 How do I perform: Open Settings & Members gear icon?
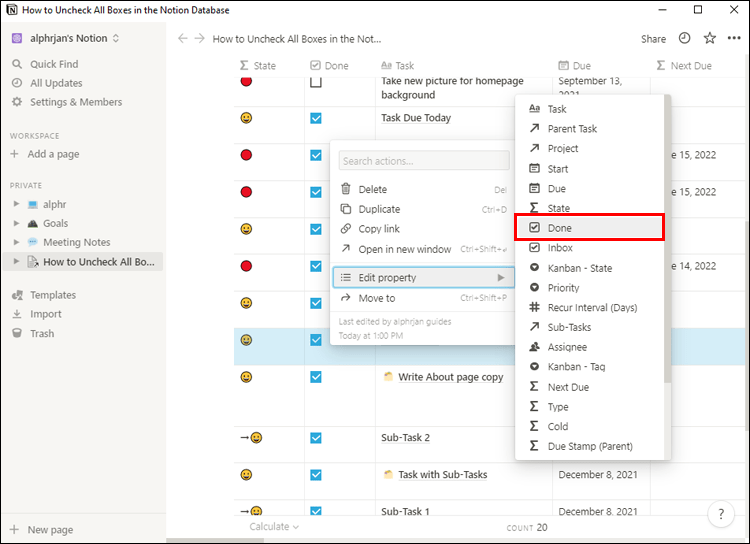[x=17, y=102]
